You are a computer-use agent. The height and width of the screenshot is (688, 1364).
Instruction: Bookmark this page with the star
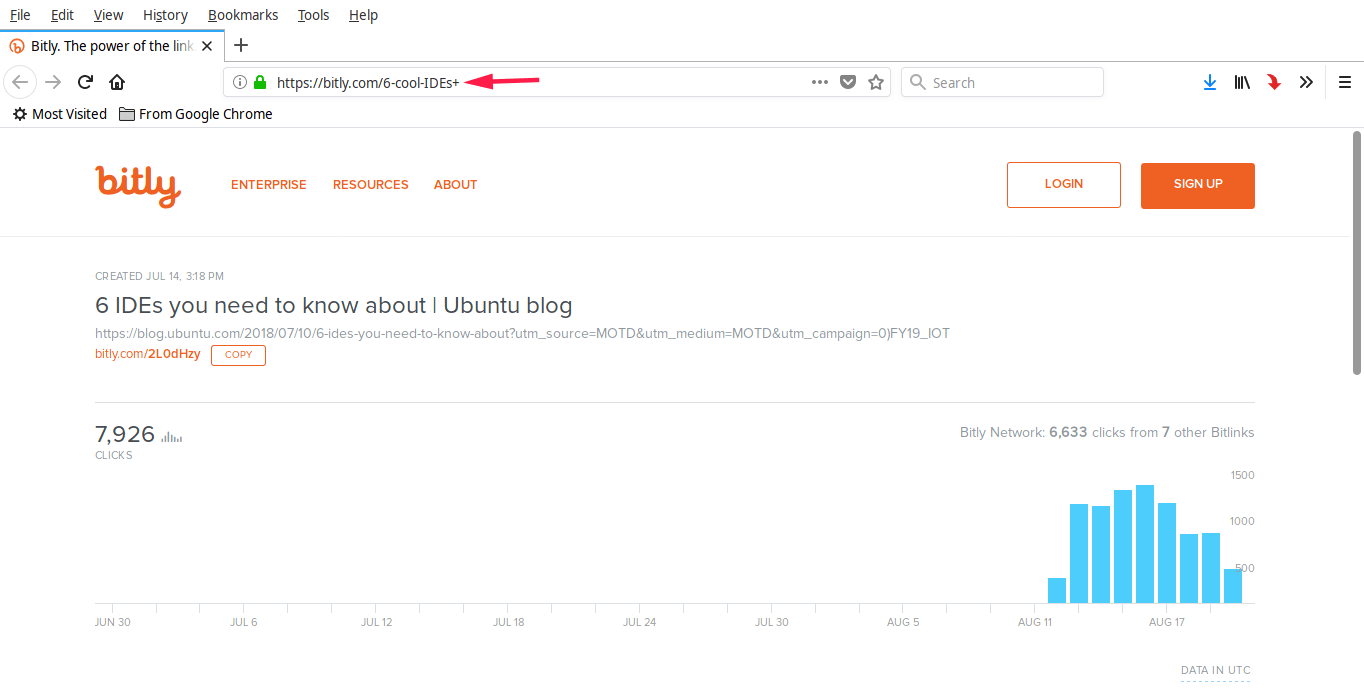point(876,82)
